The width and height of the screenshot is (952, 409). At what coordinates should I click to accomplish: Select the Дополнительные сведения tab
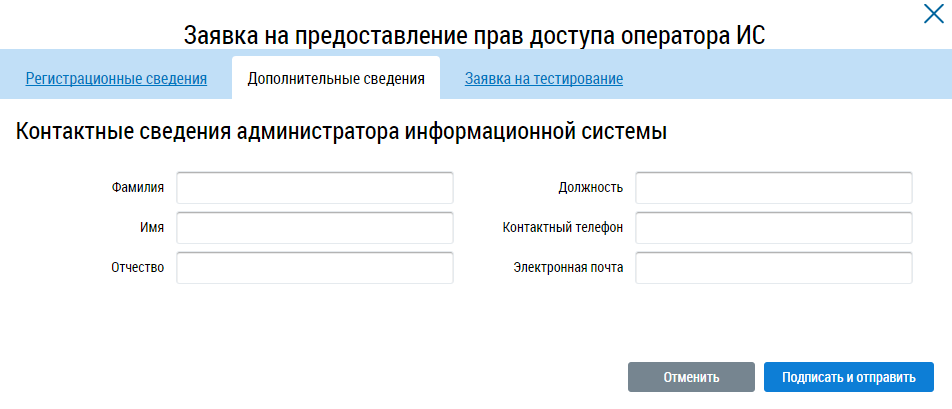point(335,78)
